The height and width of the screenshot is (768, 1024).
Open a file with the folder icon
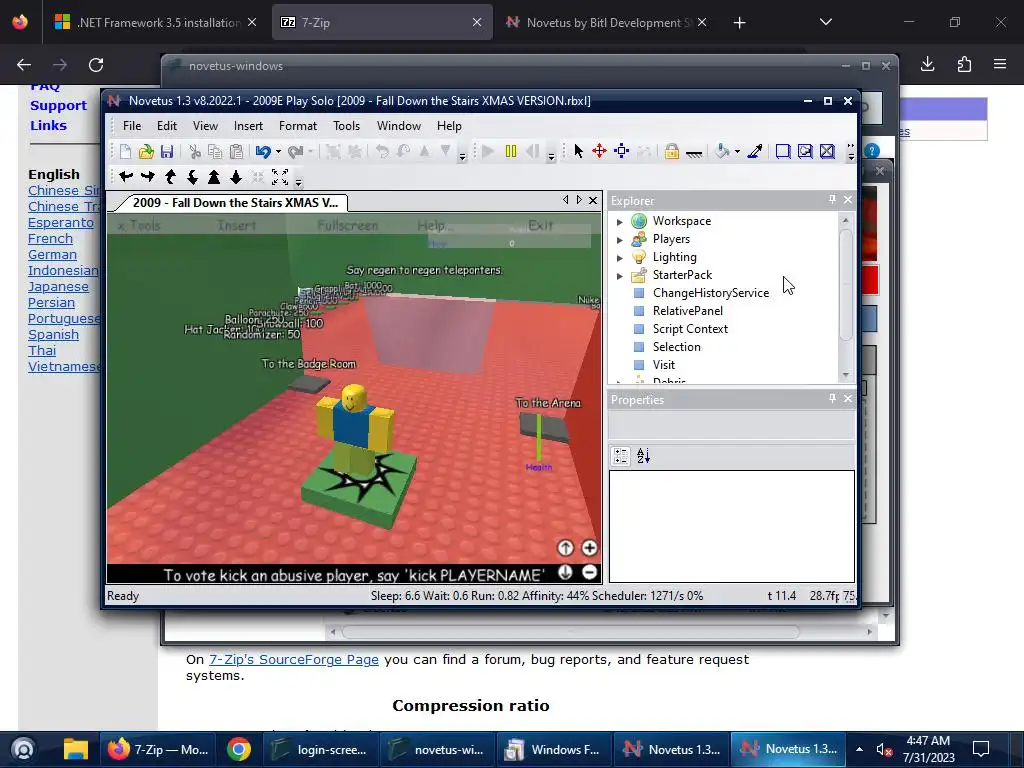146,152
